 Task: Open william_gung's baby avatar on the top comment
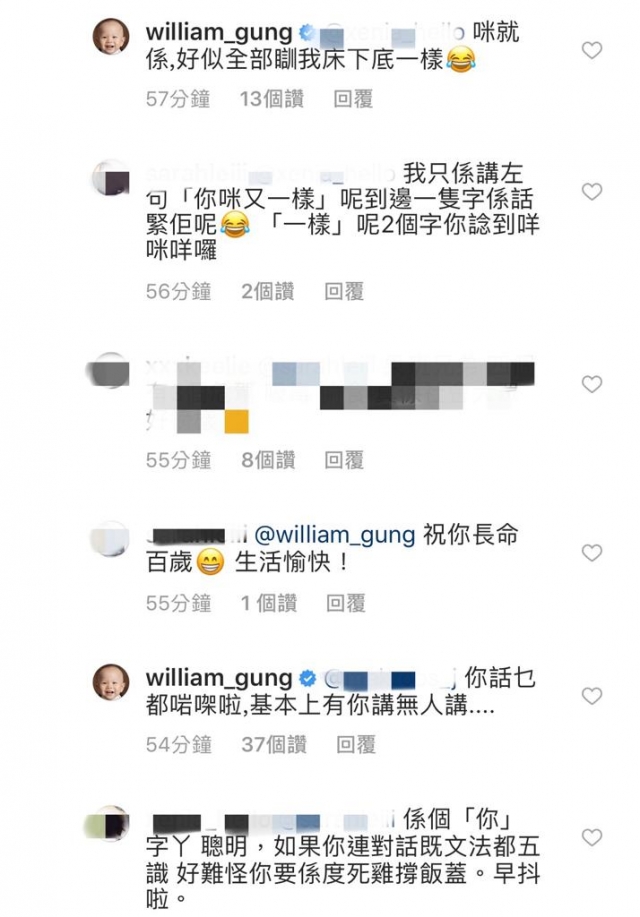coord(111,36)
